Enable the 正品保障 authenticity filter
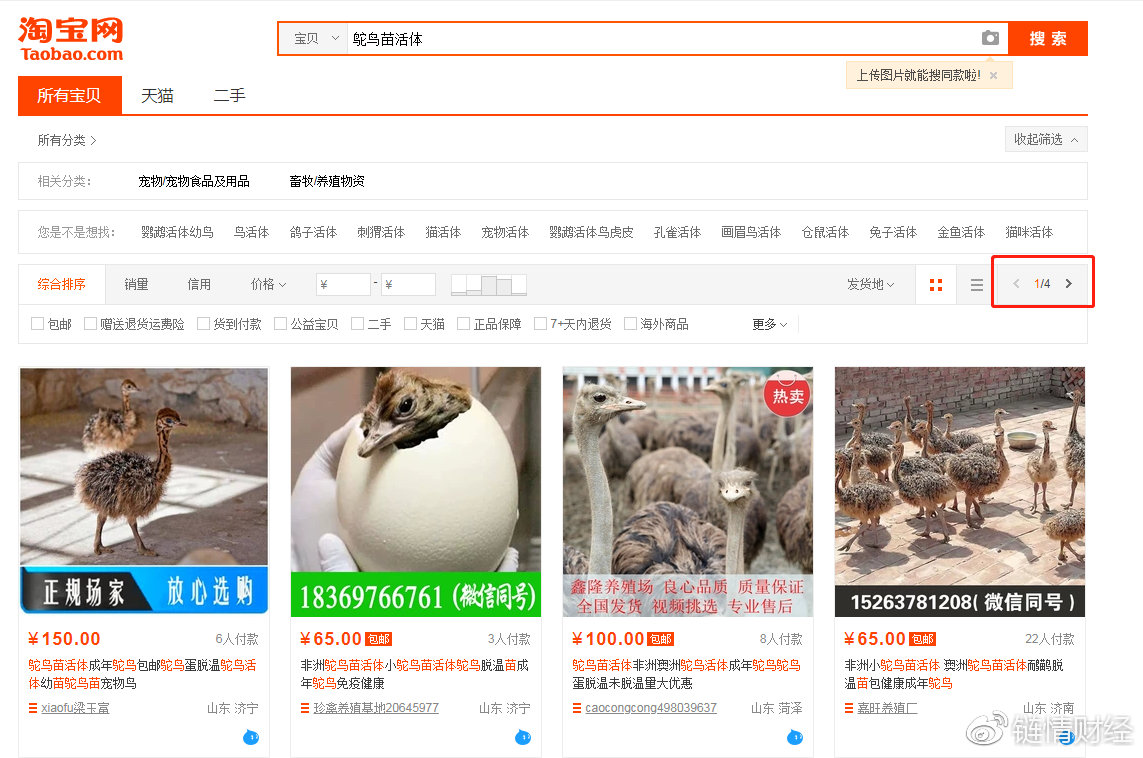 [462, 323]
